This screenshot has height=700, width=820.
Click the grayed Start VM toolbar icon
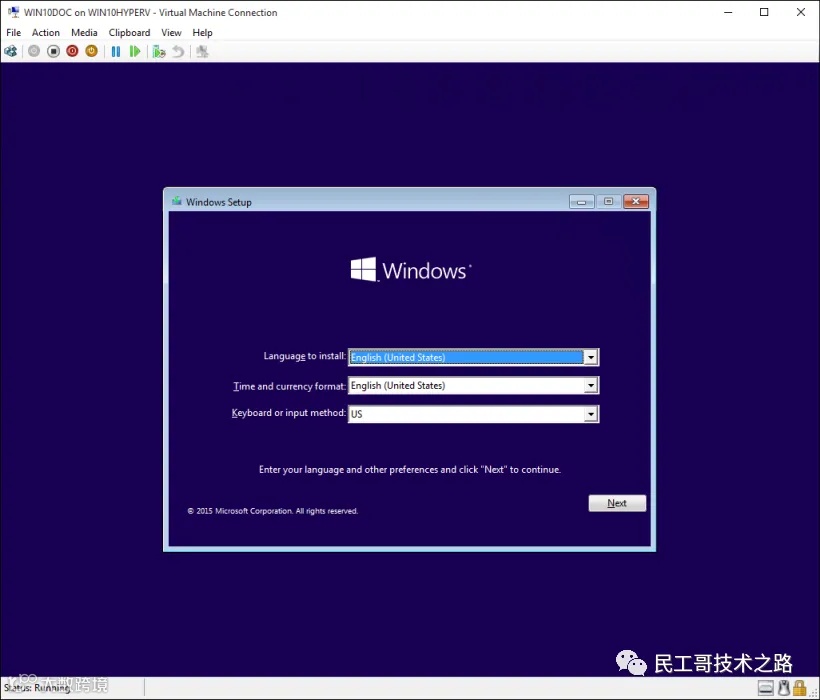(x=34, y=51)
